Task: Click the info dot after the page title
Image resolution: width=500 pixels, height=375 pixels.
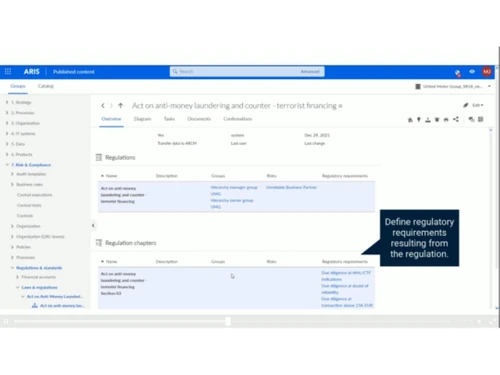Action: [x=340, y=106]
